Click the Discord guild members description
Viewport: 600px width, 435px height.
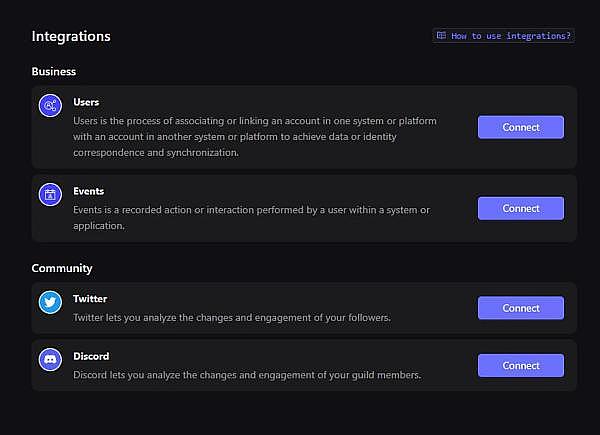(247, 375)
